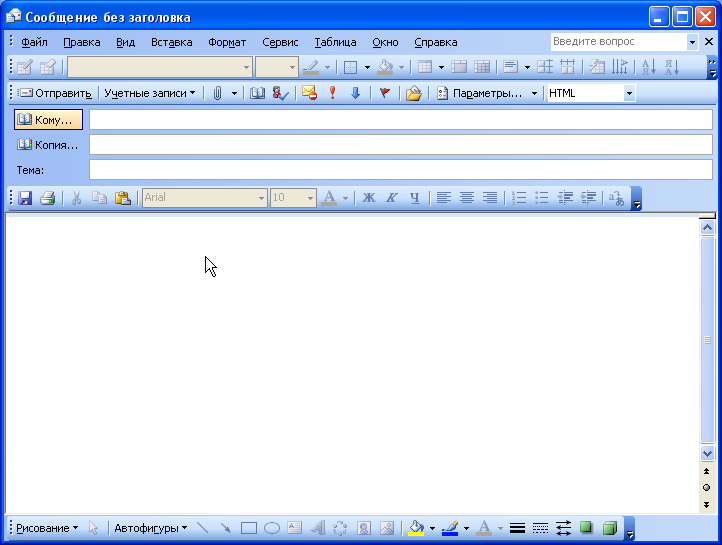The width and height of the screenshot is (722, 545).
Task: Click the Кому recipient button
Action: [48, 120]
